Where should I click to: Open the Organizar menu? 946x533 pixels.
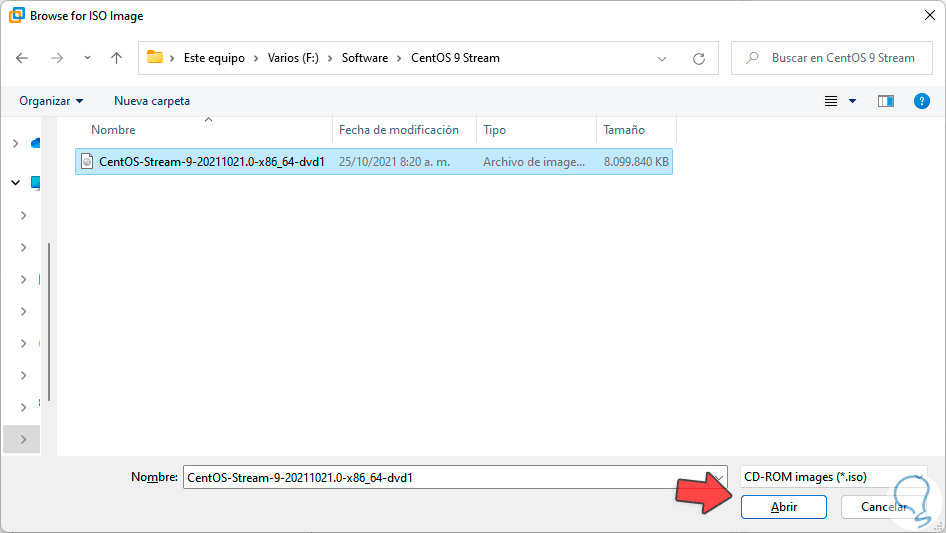(51, 101)
